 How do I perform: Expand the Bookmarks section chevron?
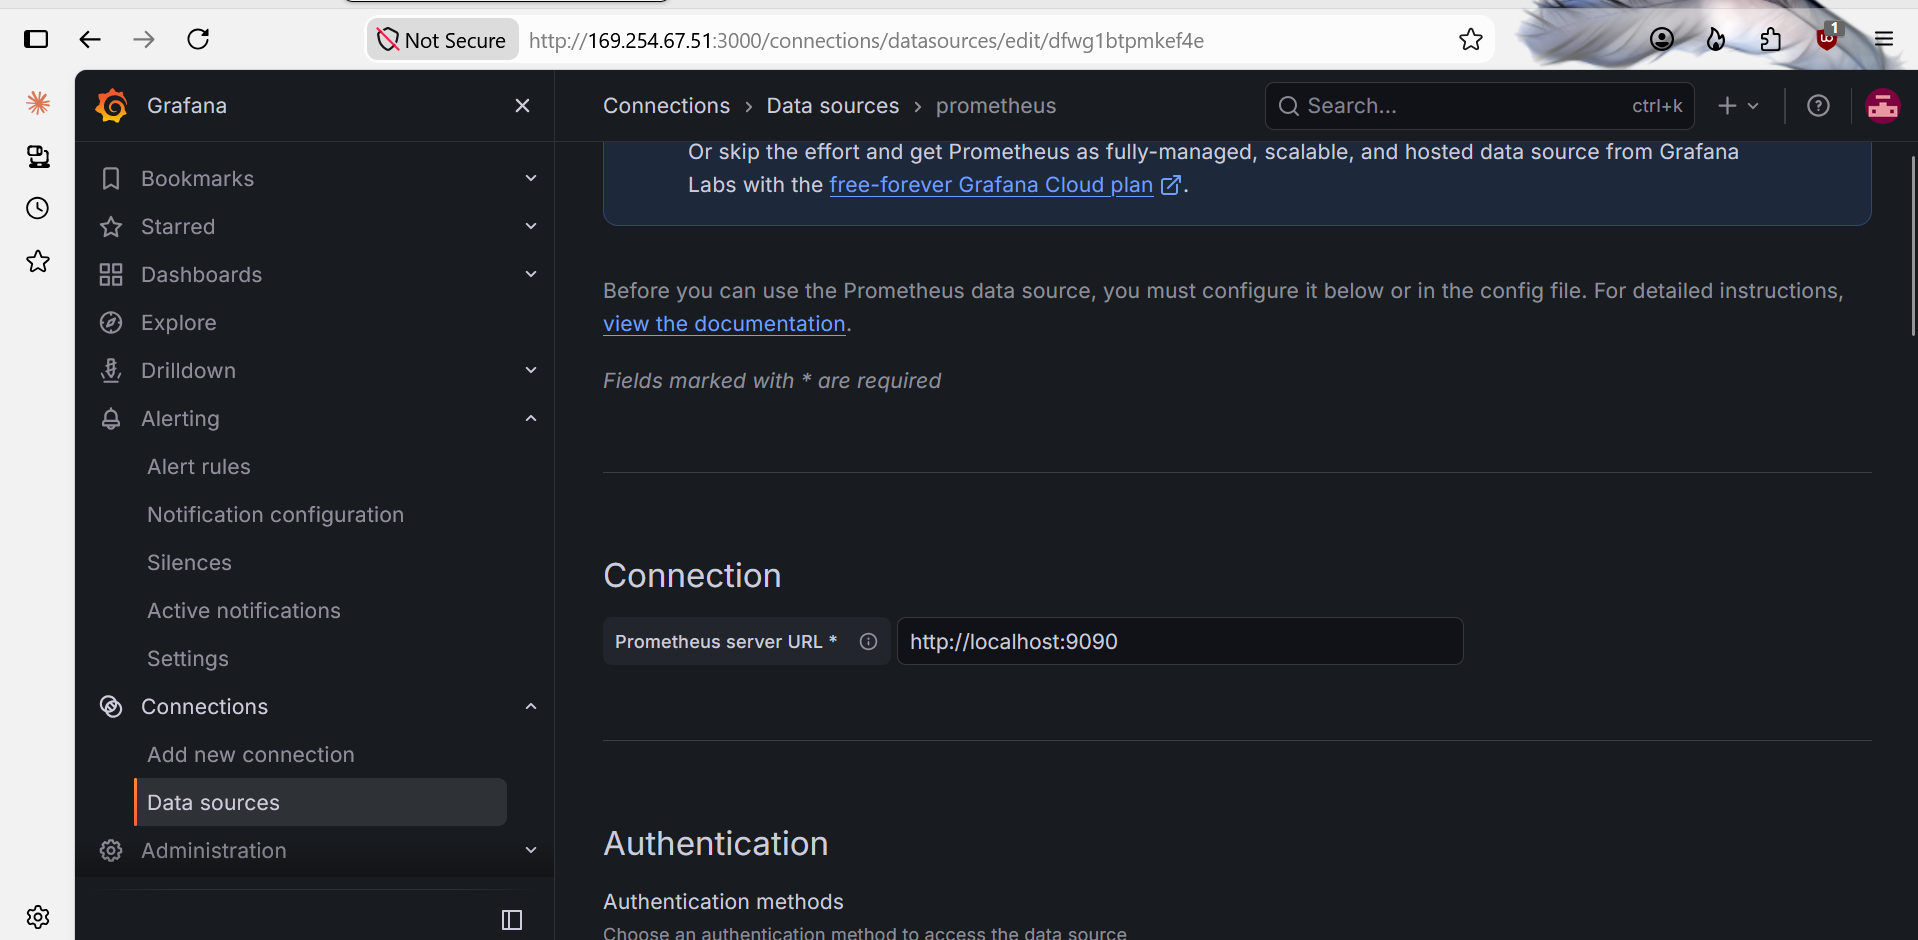point(531,178)
